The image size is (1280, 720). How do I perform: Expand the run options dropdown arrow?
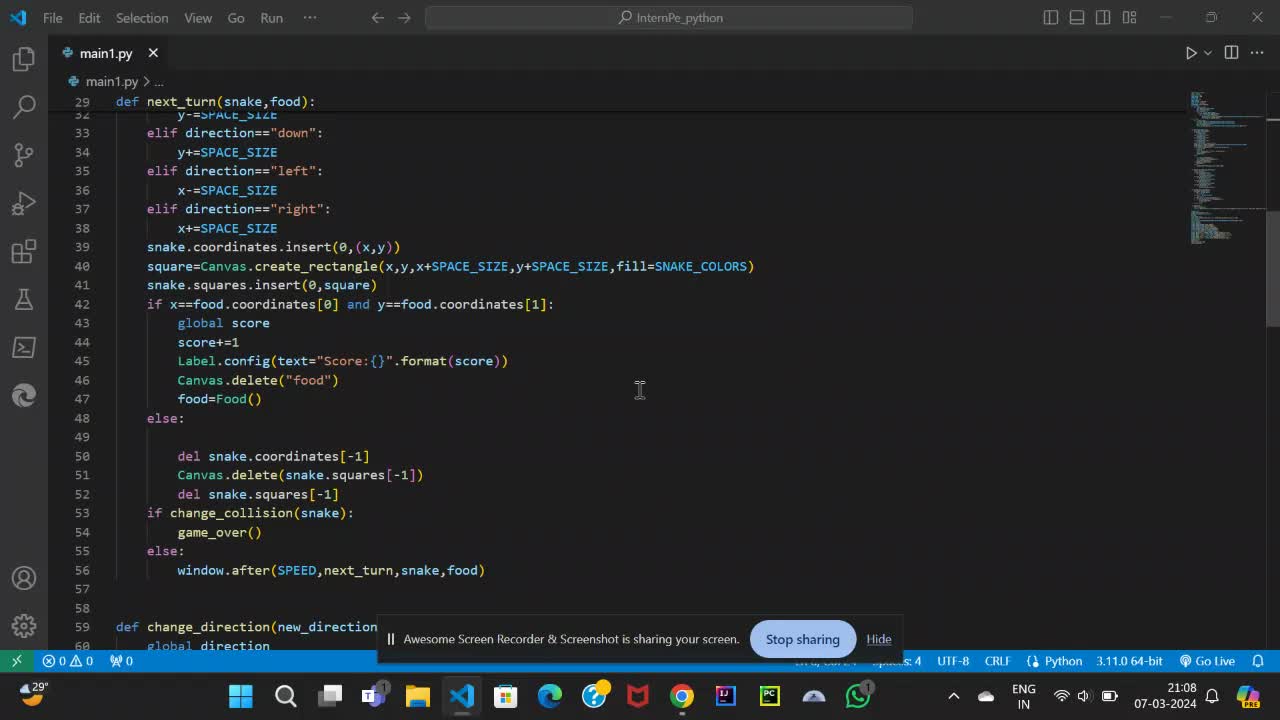coord(1208,53)
